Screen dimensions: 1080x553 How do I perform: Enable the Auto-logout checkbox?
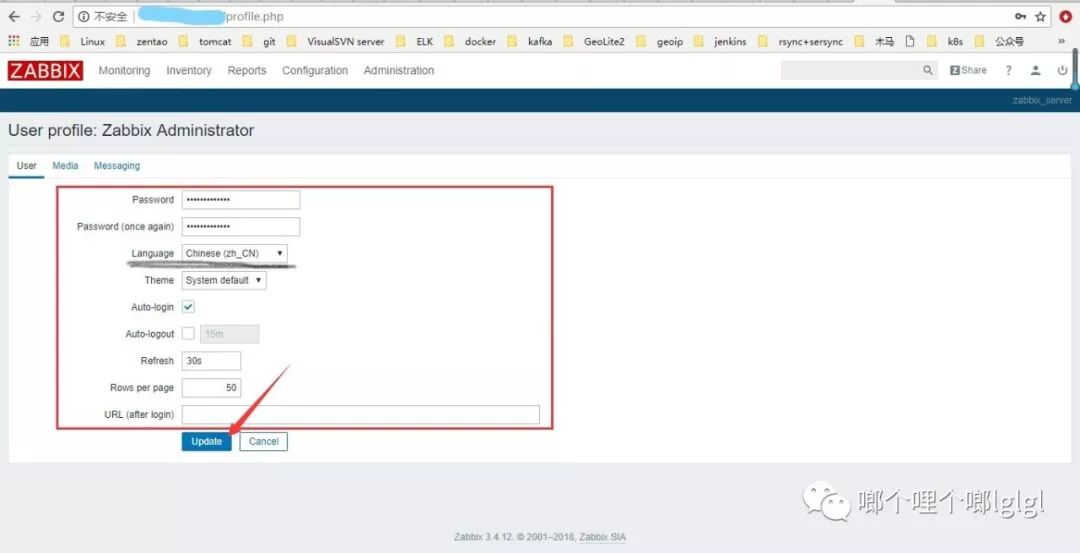pos(188,334)
